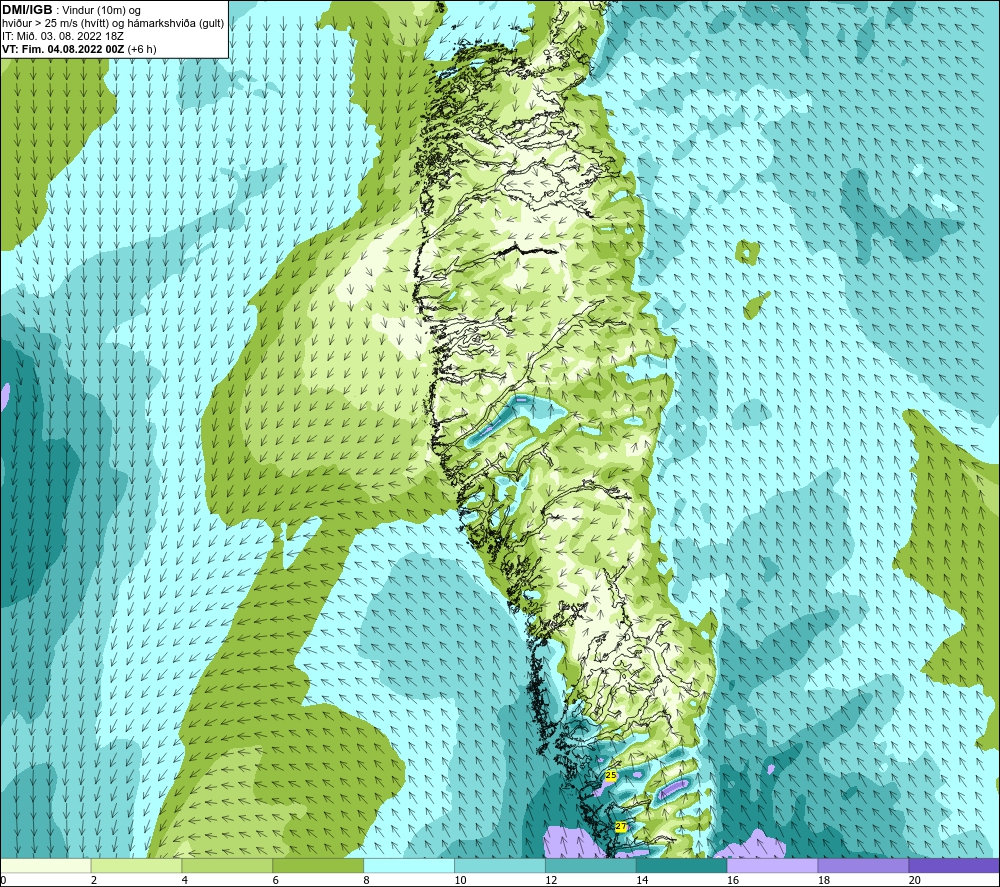Screen dimensions: 1000x887
Task: Click the scale label "10"
Action: (460, 881)
